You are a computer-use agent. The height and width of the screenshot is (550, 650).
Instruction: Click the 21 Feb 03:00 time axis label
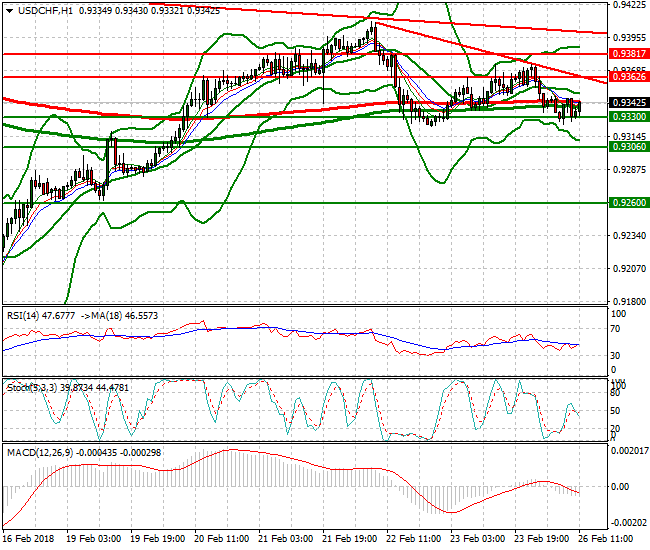click(x=286, y=539)
